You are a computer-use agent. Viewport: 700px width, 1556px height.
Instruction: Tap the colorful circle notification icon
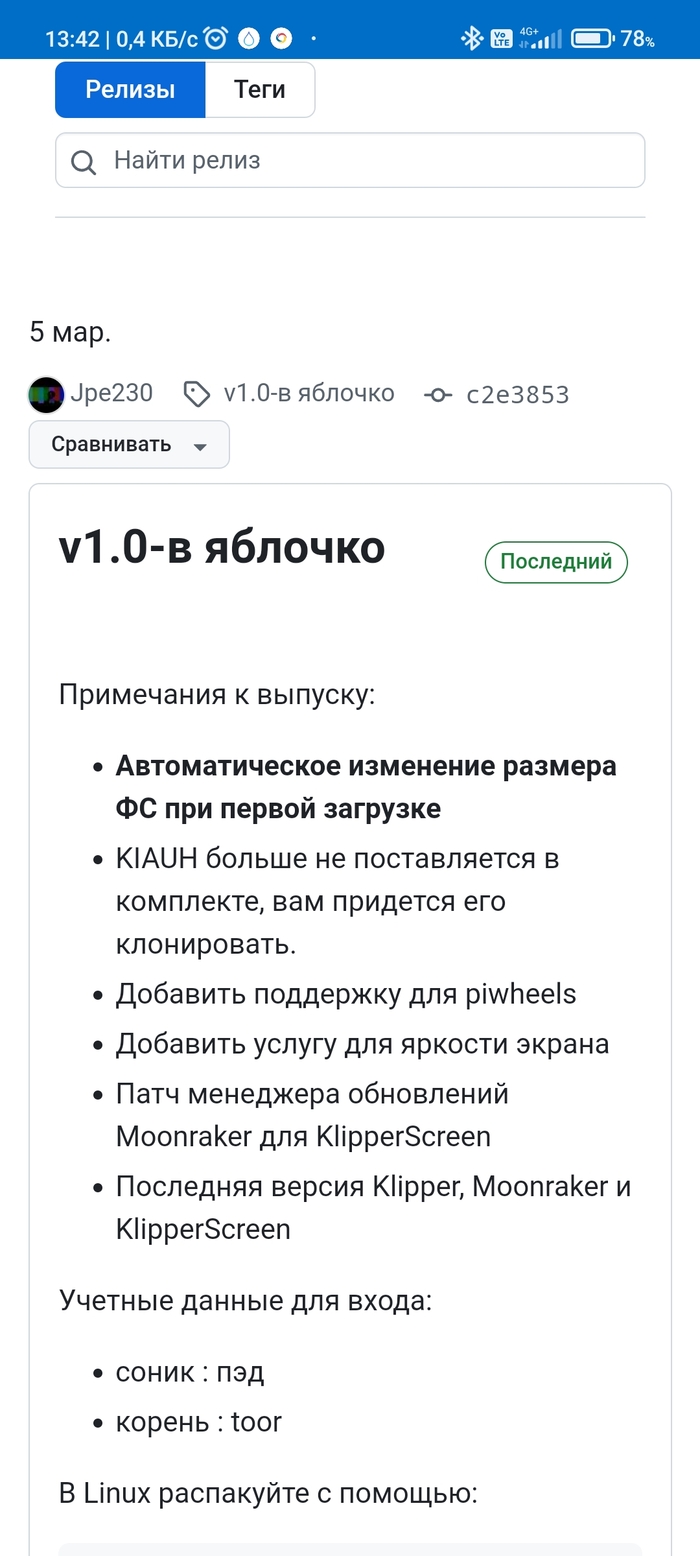point(282,39)
